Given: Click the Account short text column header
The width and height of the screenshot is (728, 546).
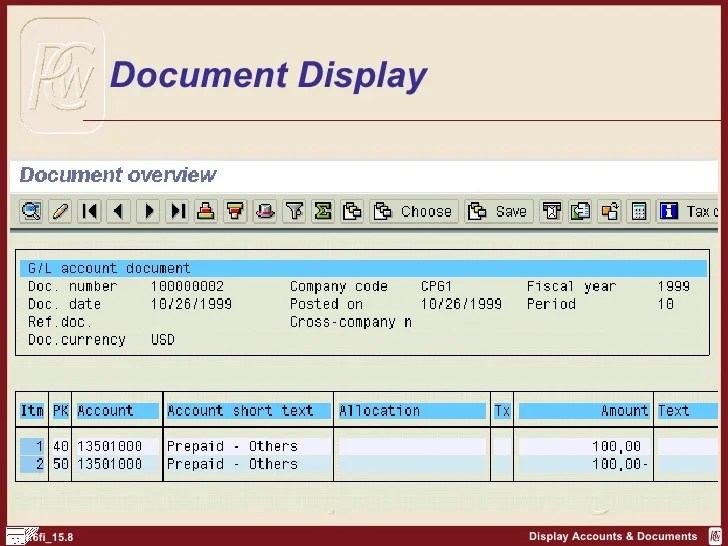Looking at the screenshot, I should point(248,411).
